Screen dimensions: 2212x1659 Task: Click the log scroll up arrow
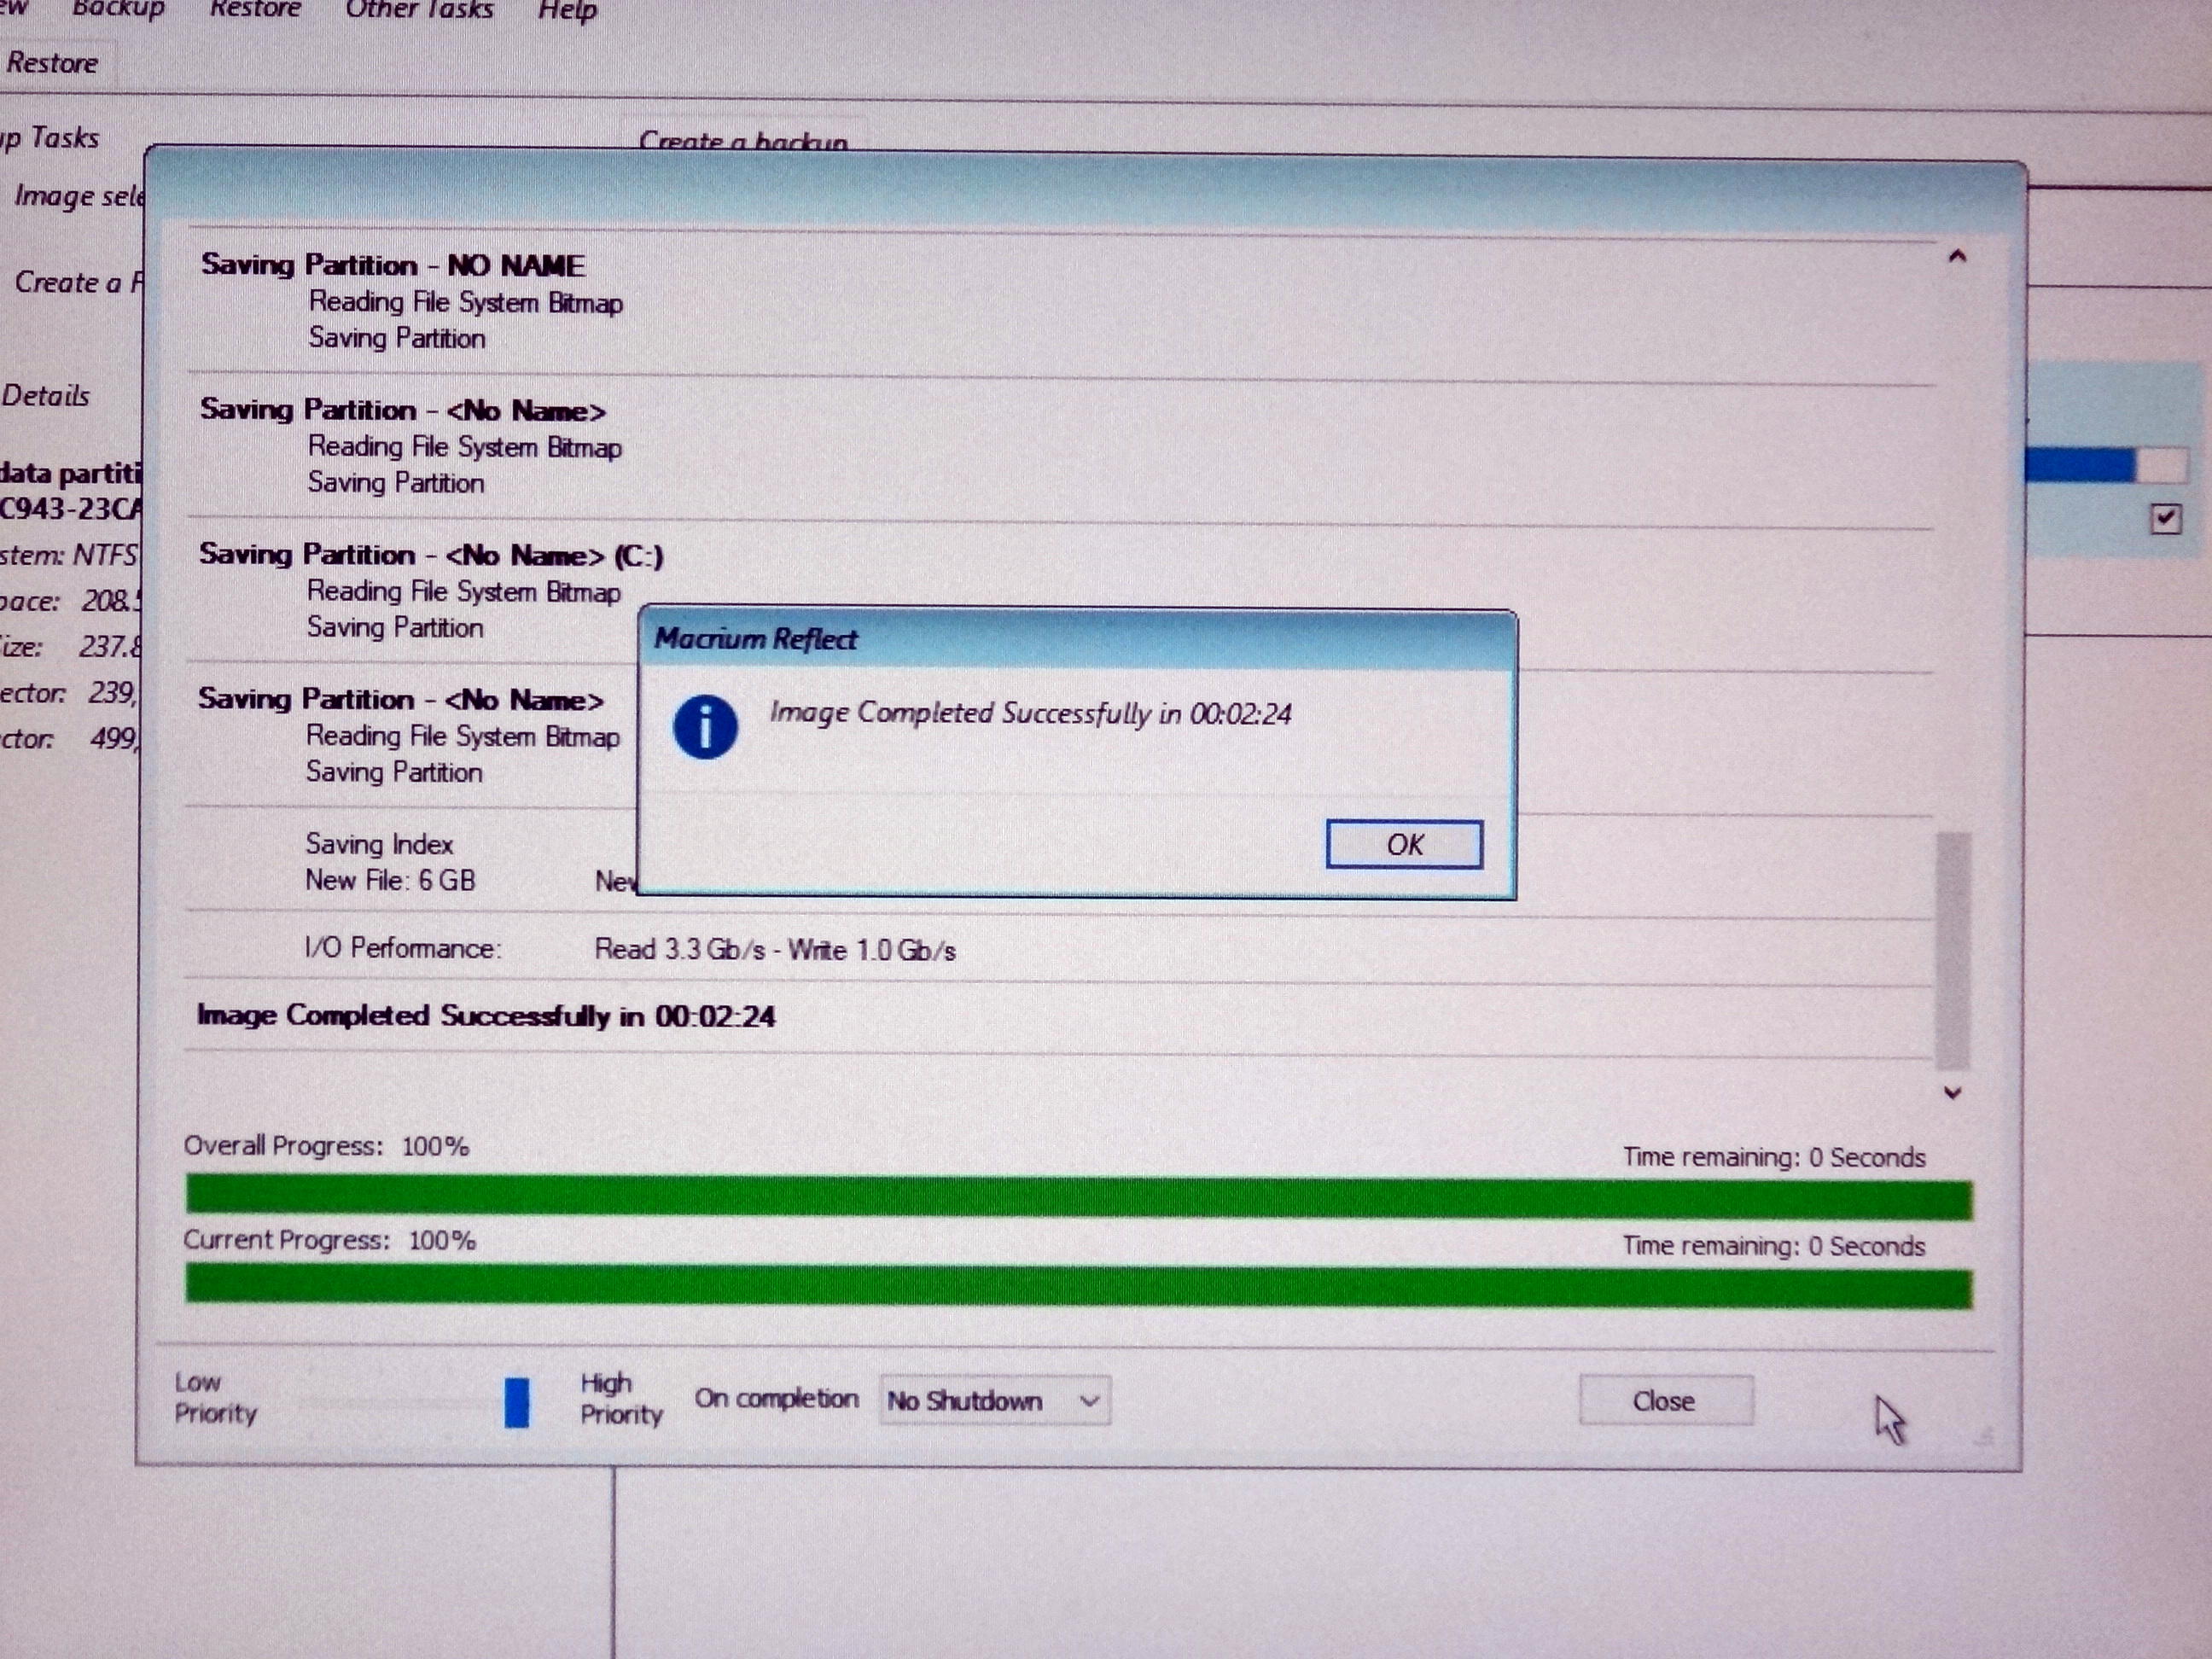1957,257
